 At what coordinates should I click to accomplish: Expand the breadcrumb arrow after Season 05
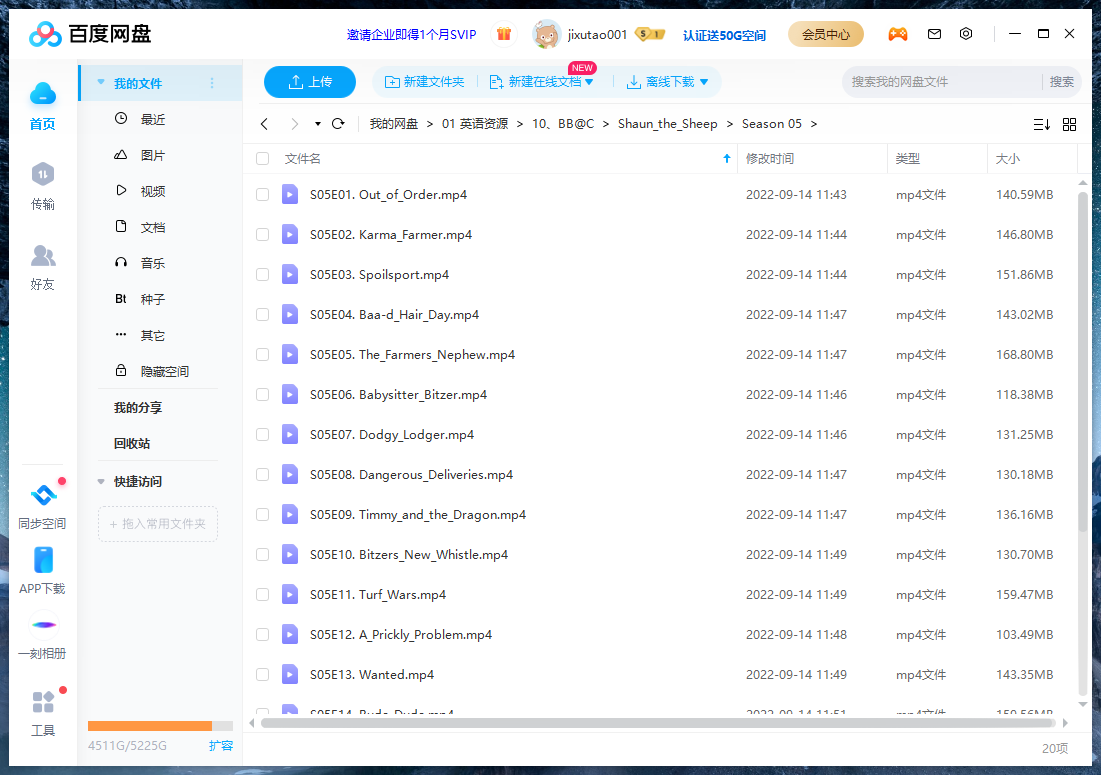coord(814,124)
